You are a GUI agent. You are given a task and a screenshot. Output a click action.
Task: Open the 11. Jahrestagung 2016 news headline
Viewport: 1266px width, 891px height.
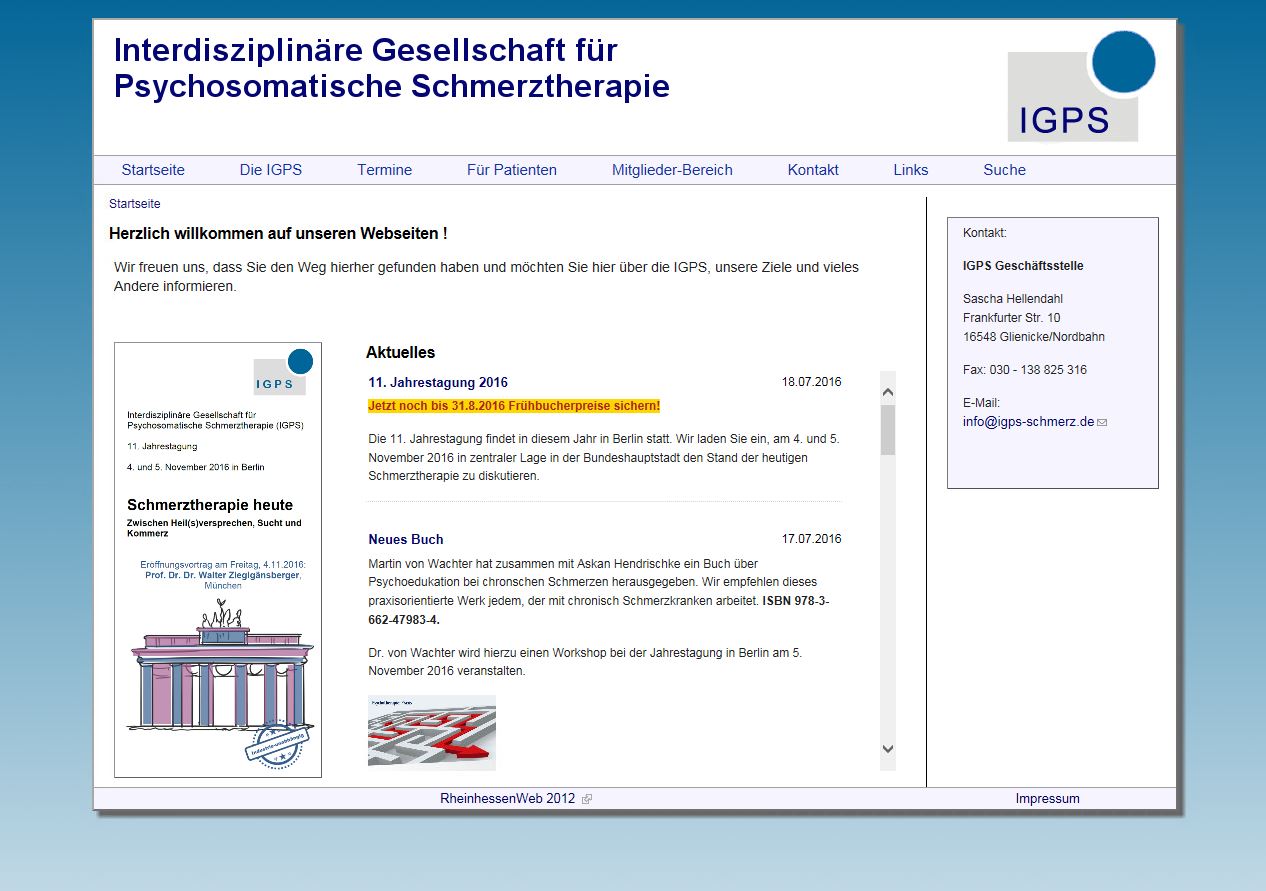[x=437, y=382]
